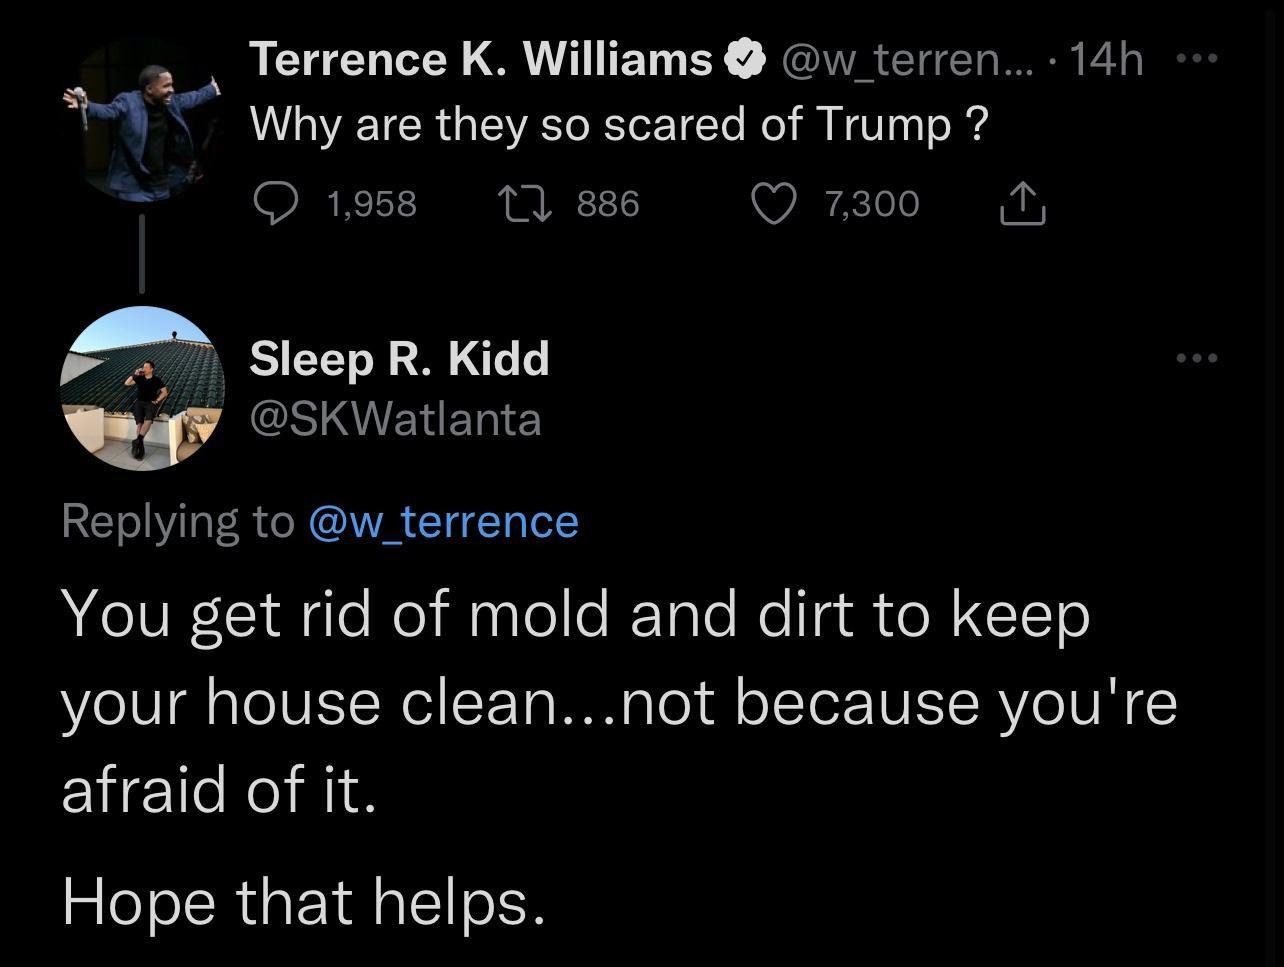Open the three-dot menu on Sleep R. Kidd's reply
1284x967 pixels.
[x=1196, y=358]
